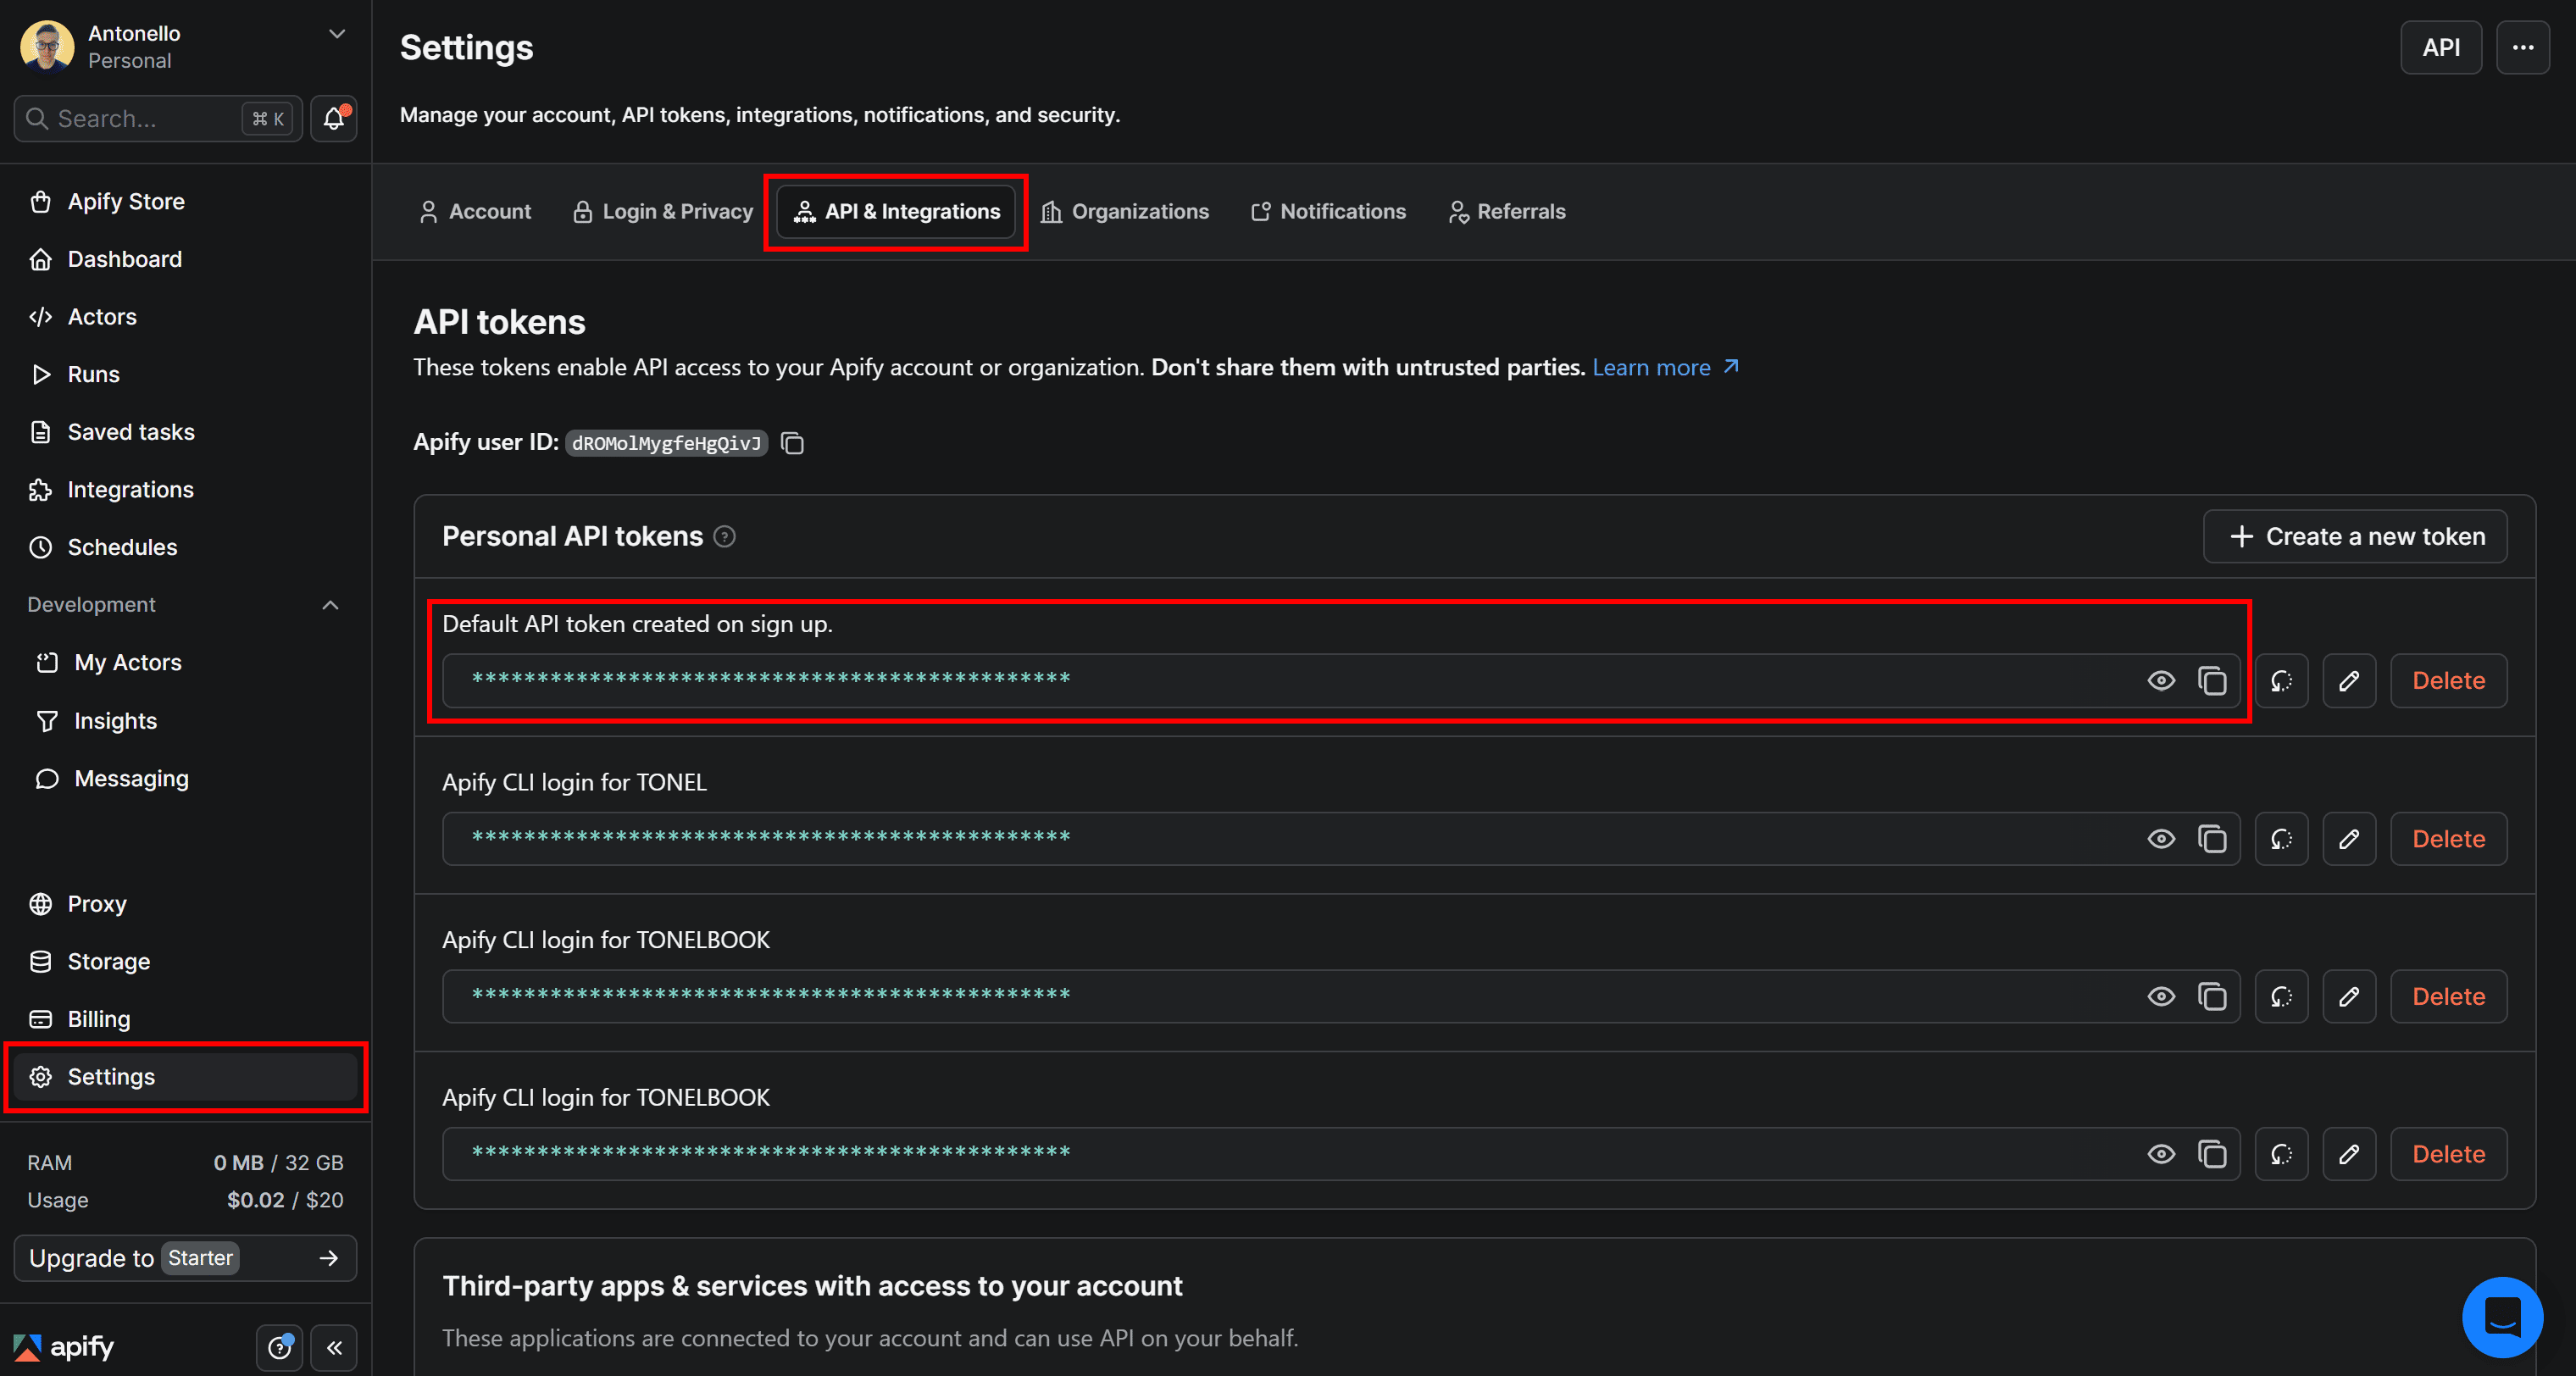Reveal the TONEL CLI login token
Screen dimensions: 2576x1376
click(x=2161, y=839)
